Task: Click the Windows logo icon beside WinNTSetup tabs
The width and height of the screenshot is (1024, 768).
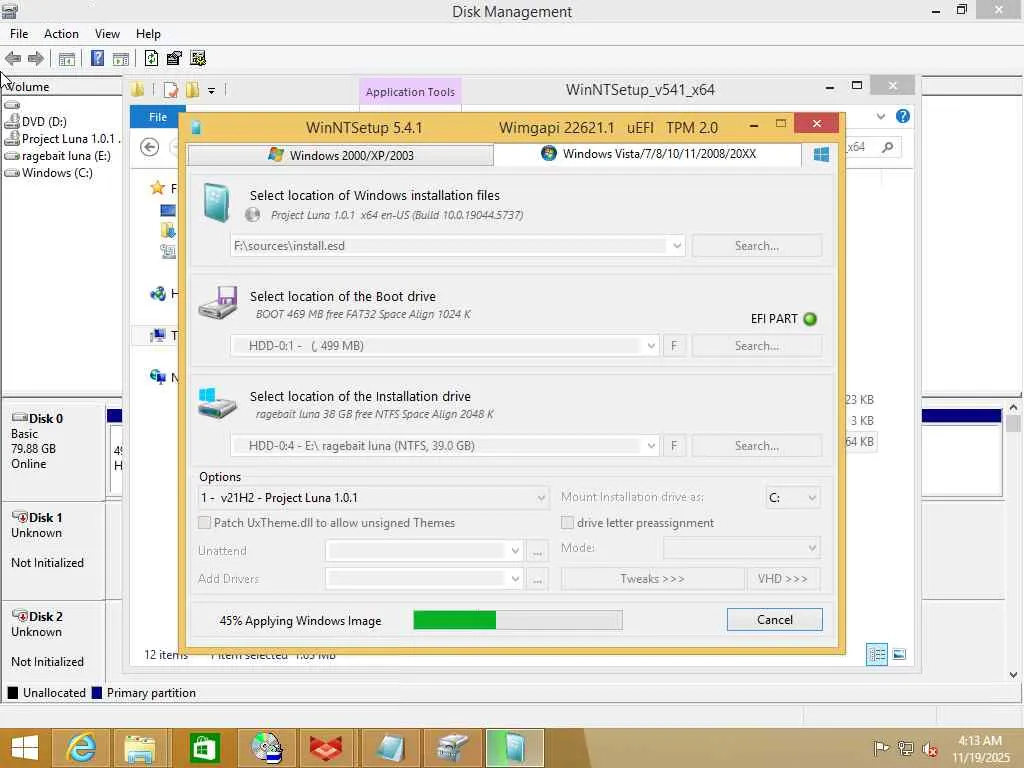Action: [822, 154]
